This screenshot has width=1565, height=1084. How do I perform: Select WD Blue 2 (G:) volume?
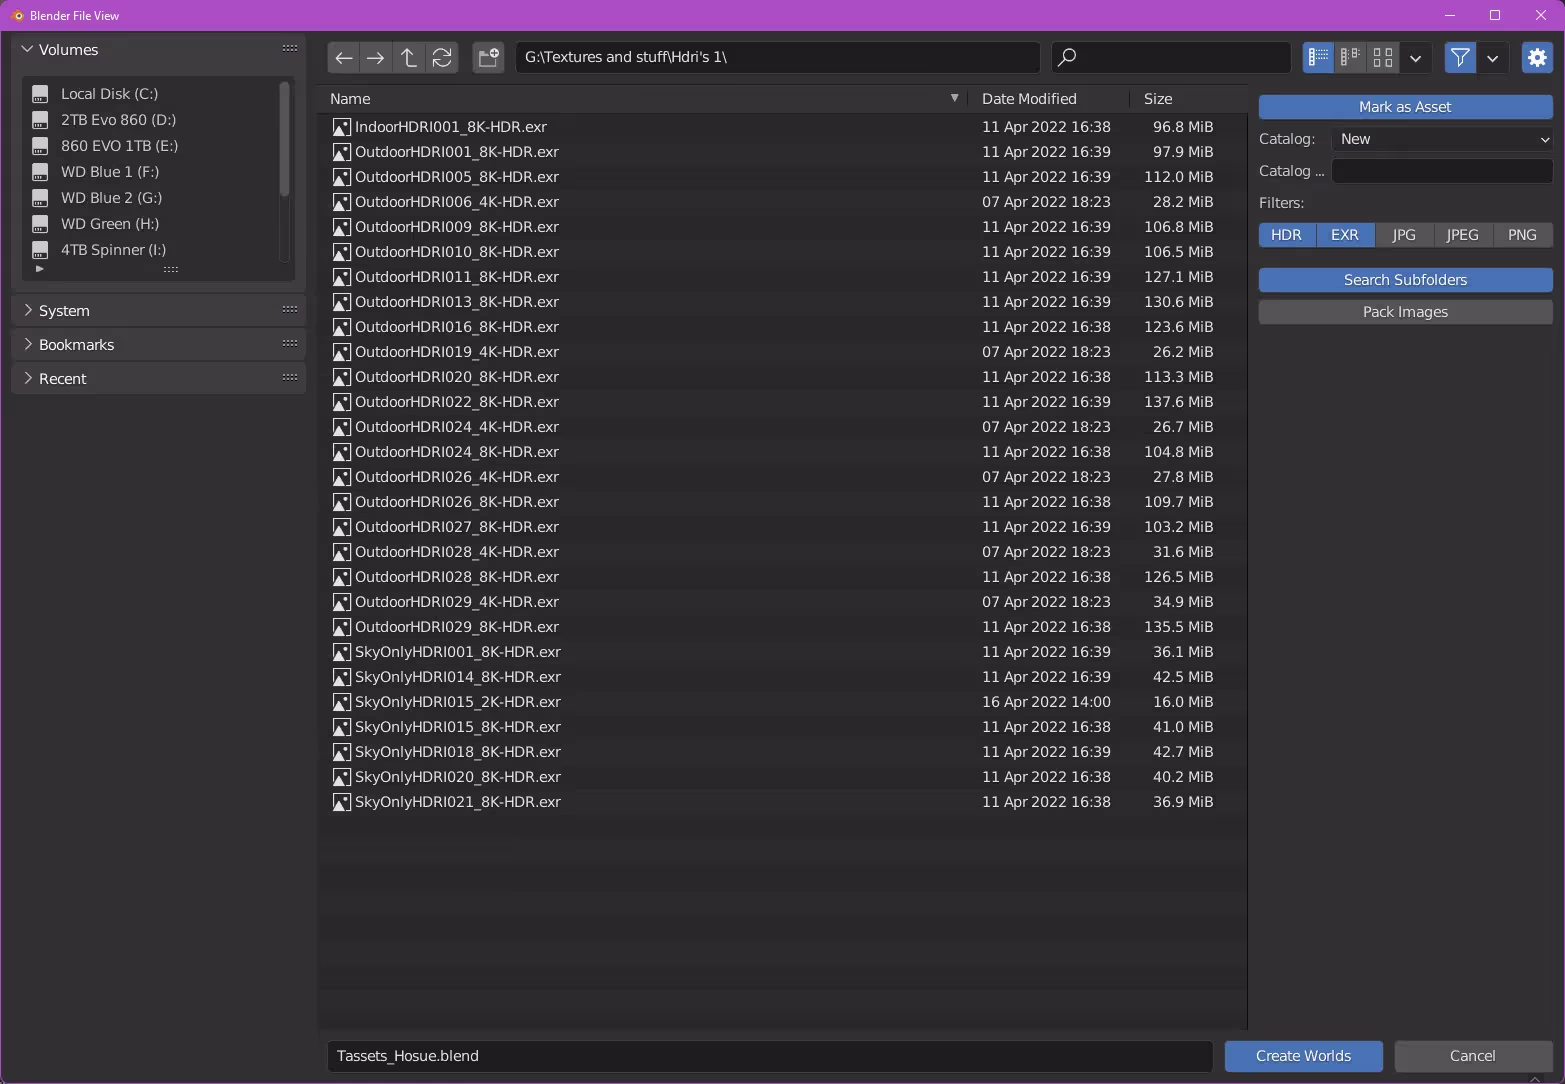[111, 198]
